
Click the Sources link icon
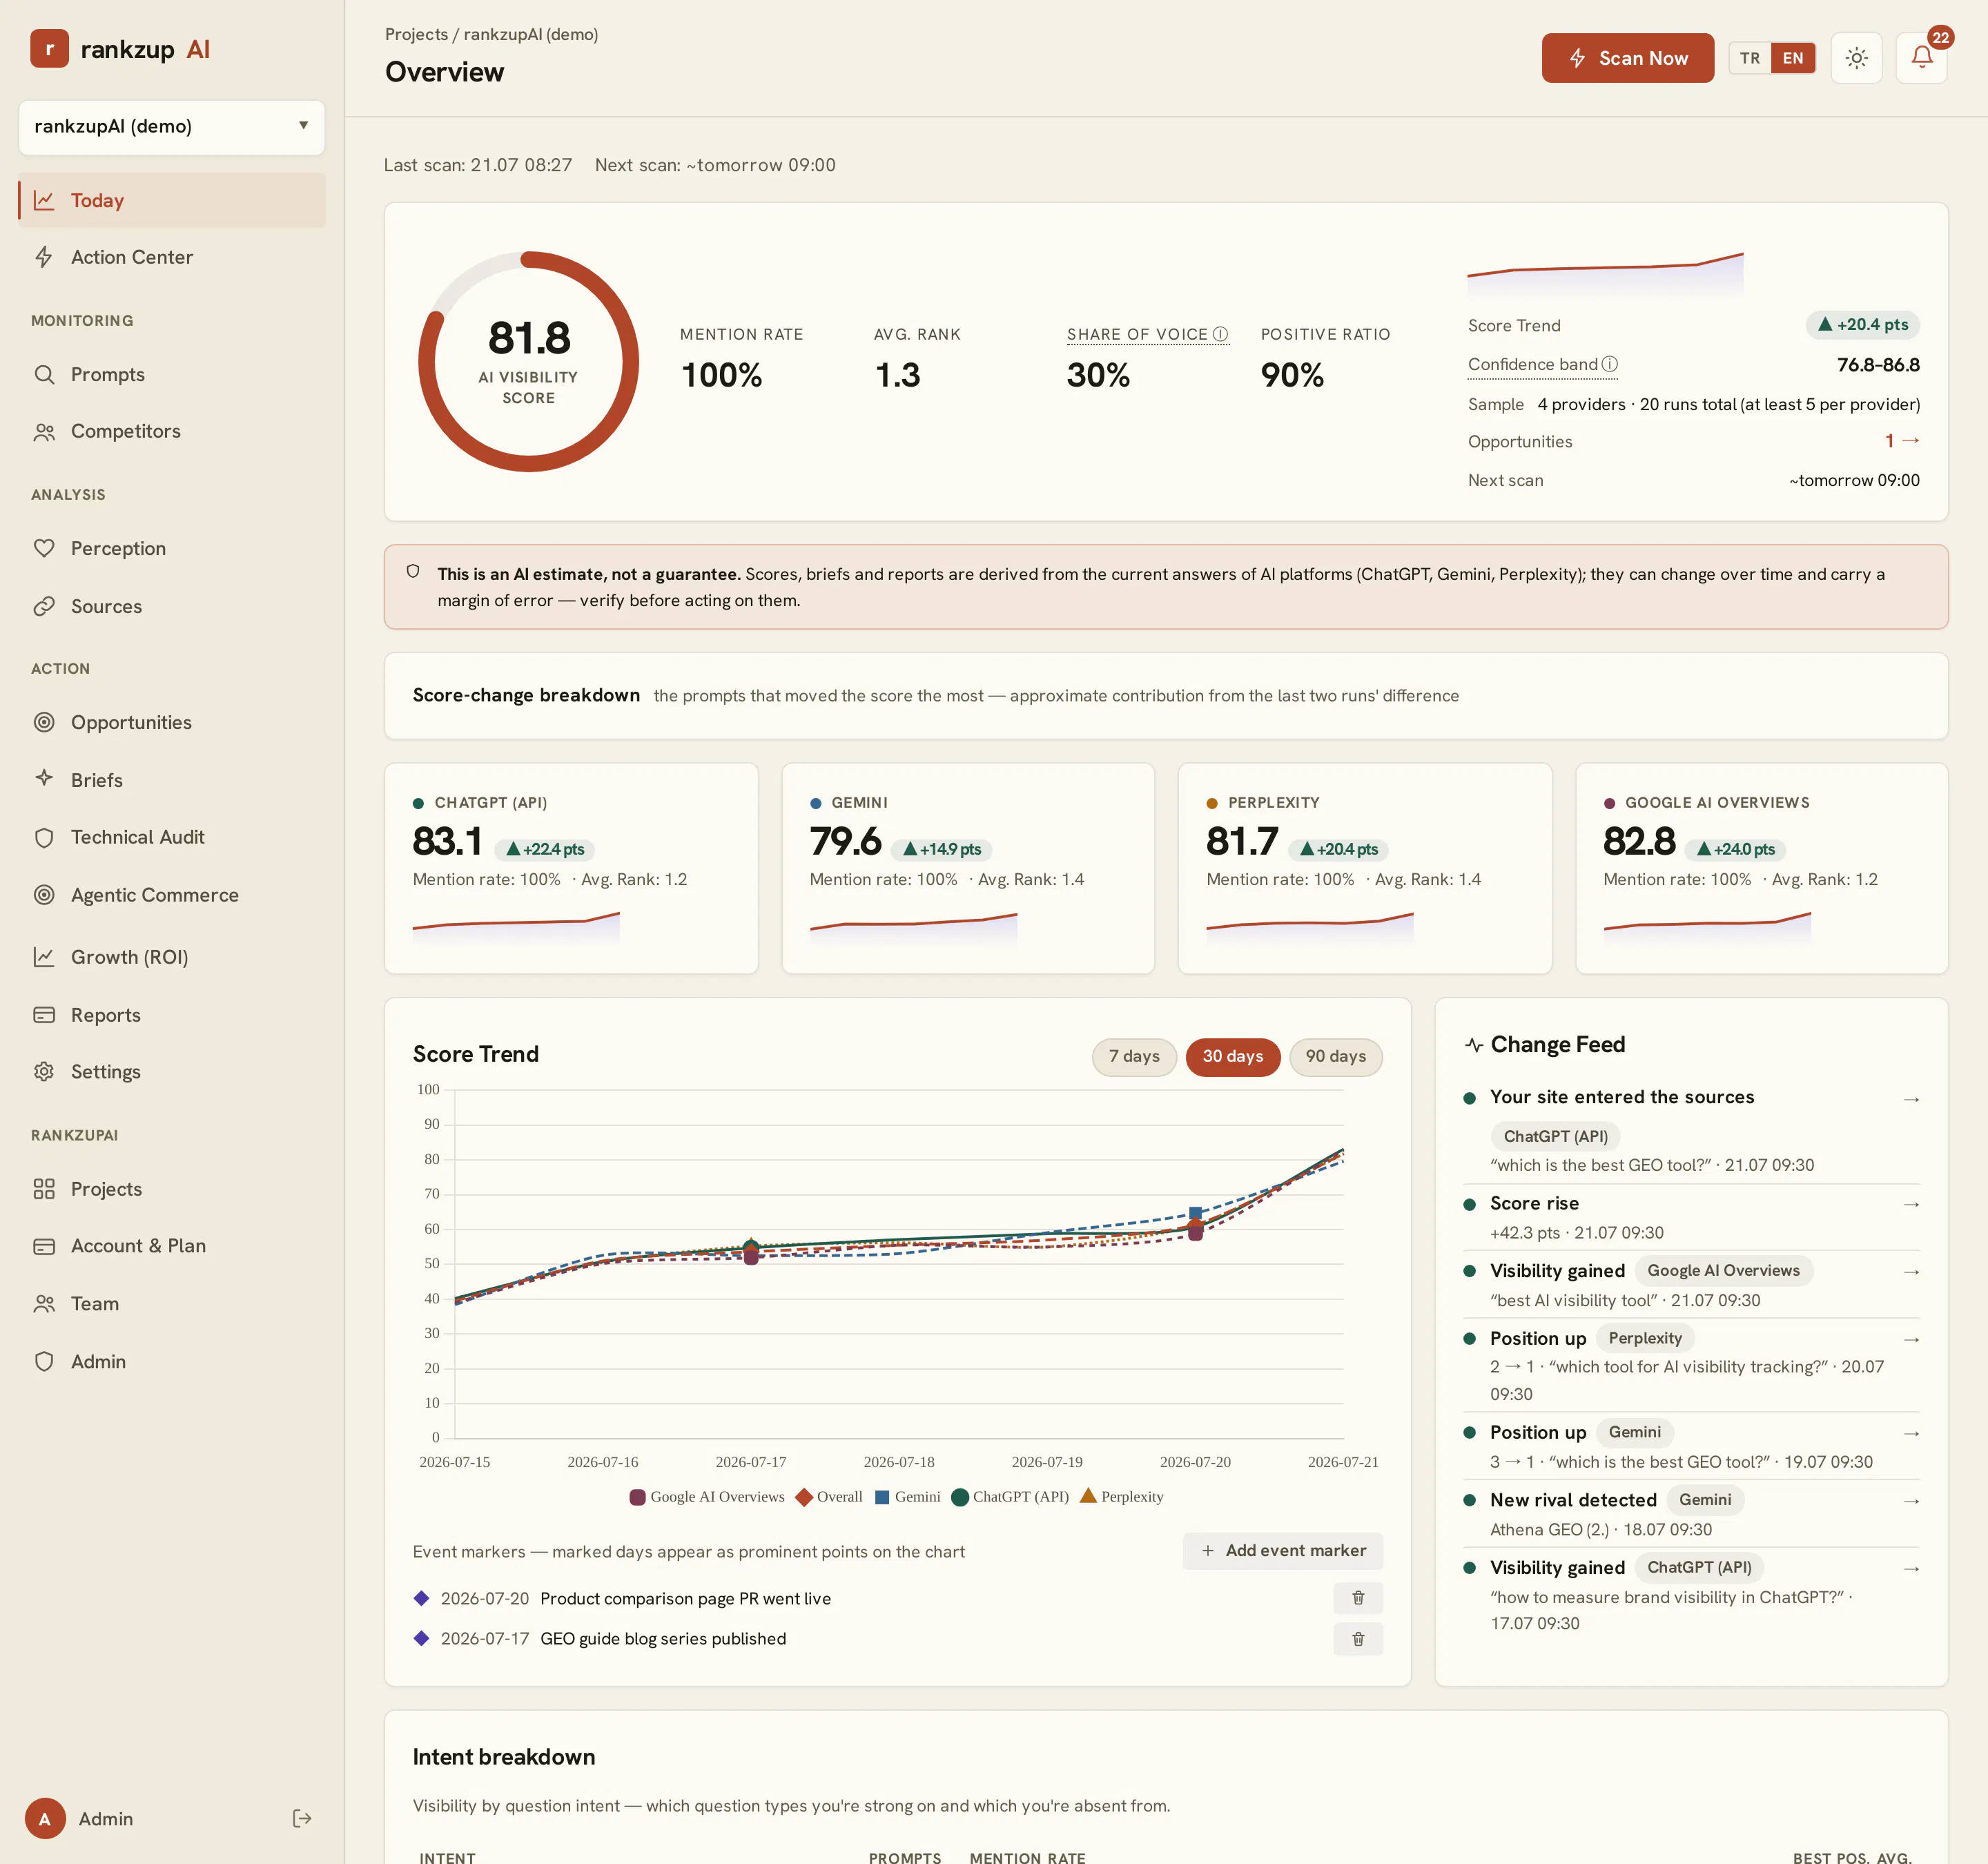pos(44,606)
